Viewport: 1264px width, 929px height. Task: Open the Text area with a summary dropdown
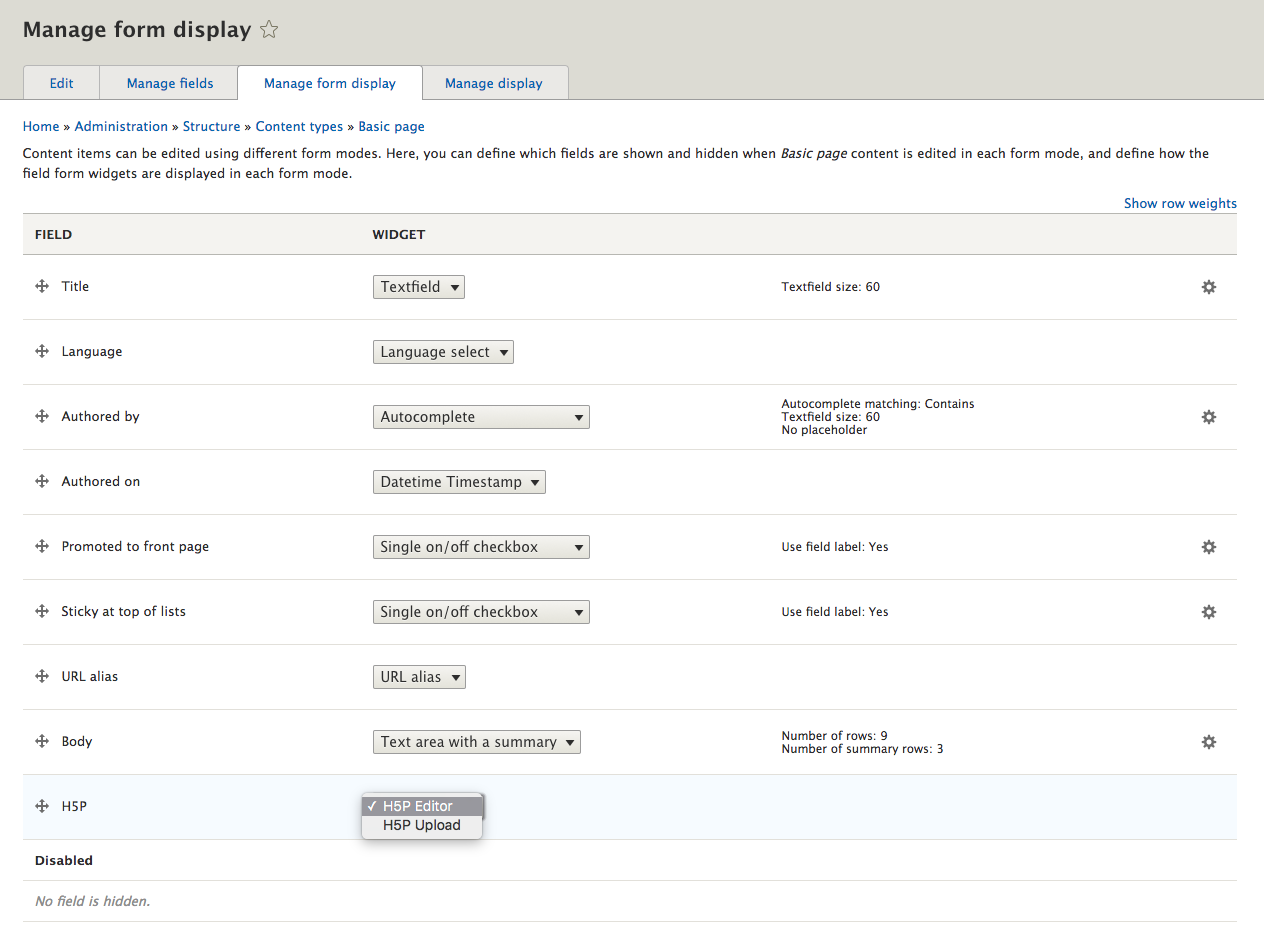(477, 742)
